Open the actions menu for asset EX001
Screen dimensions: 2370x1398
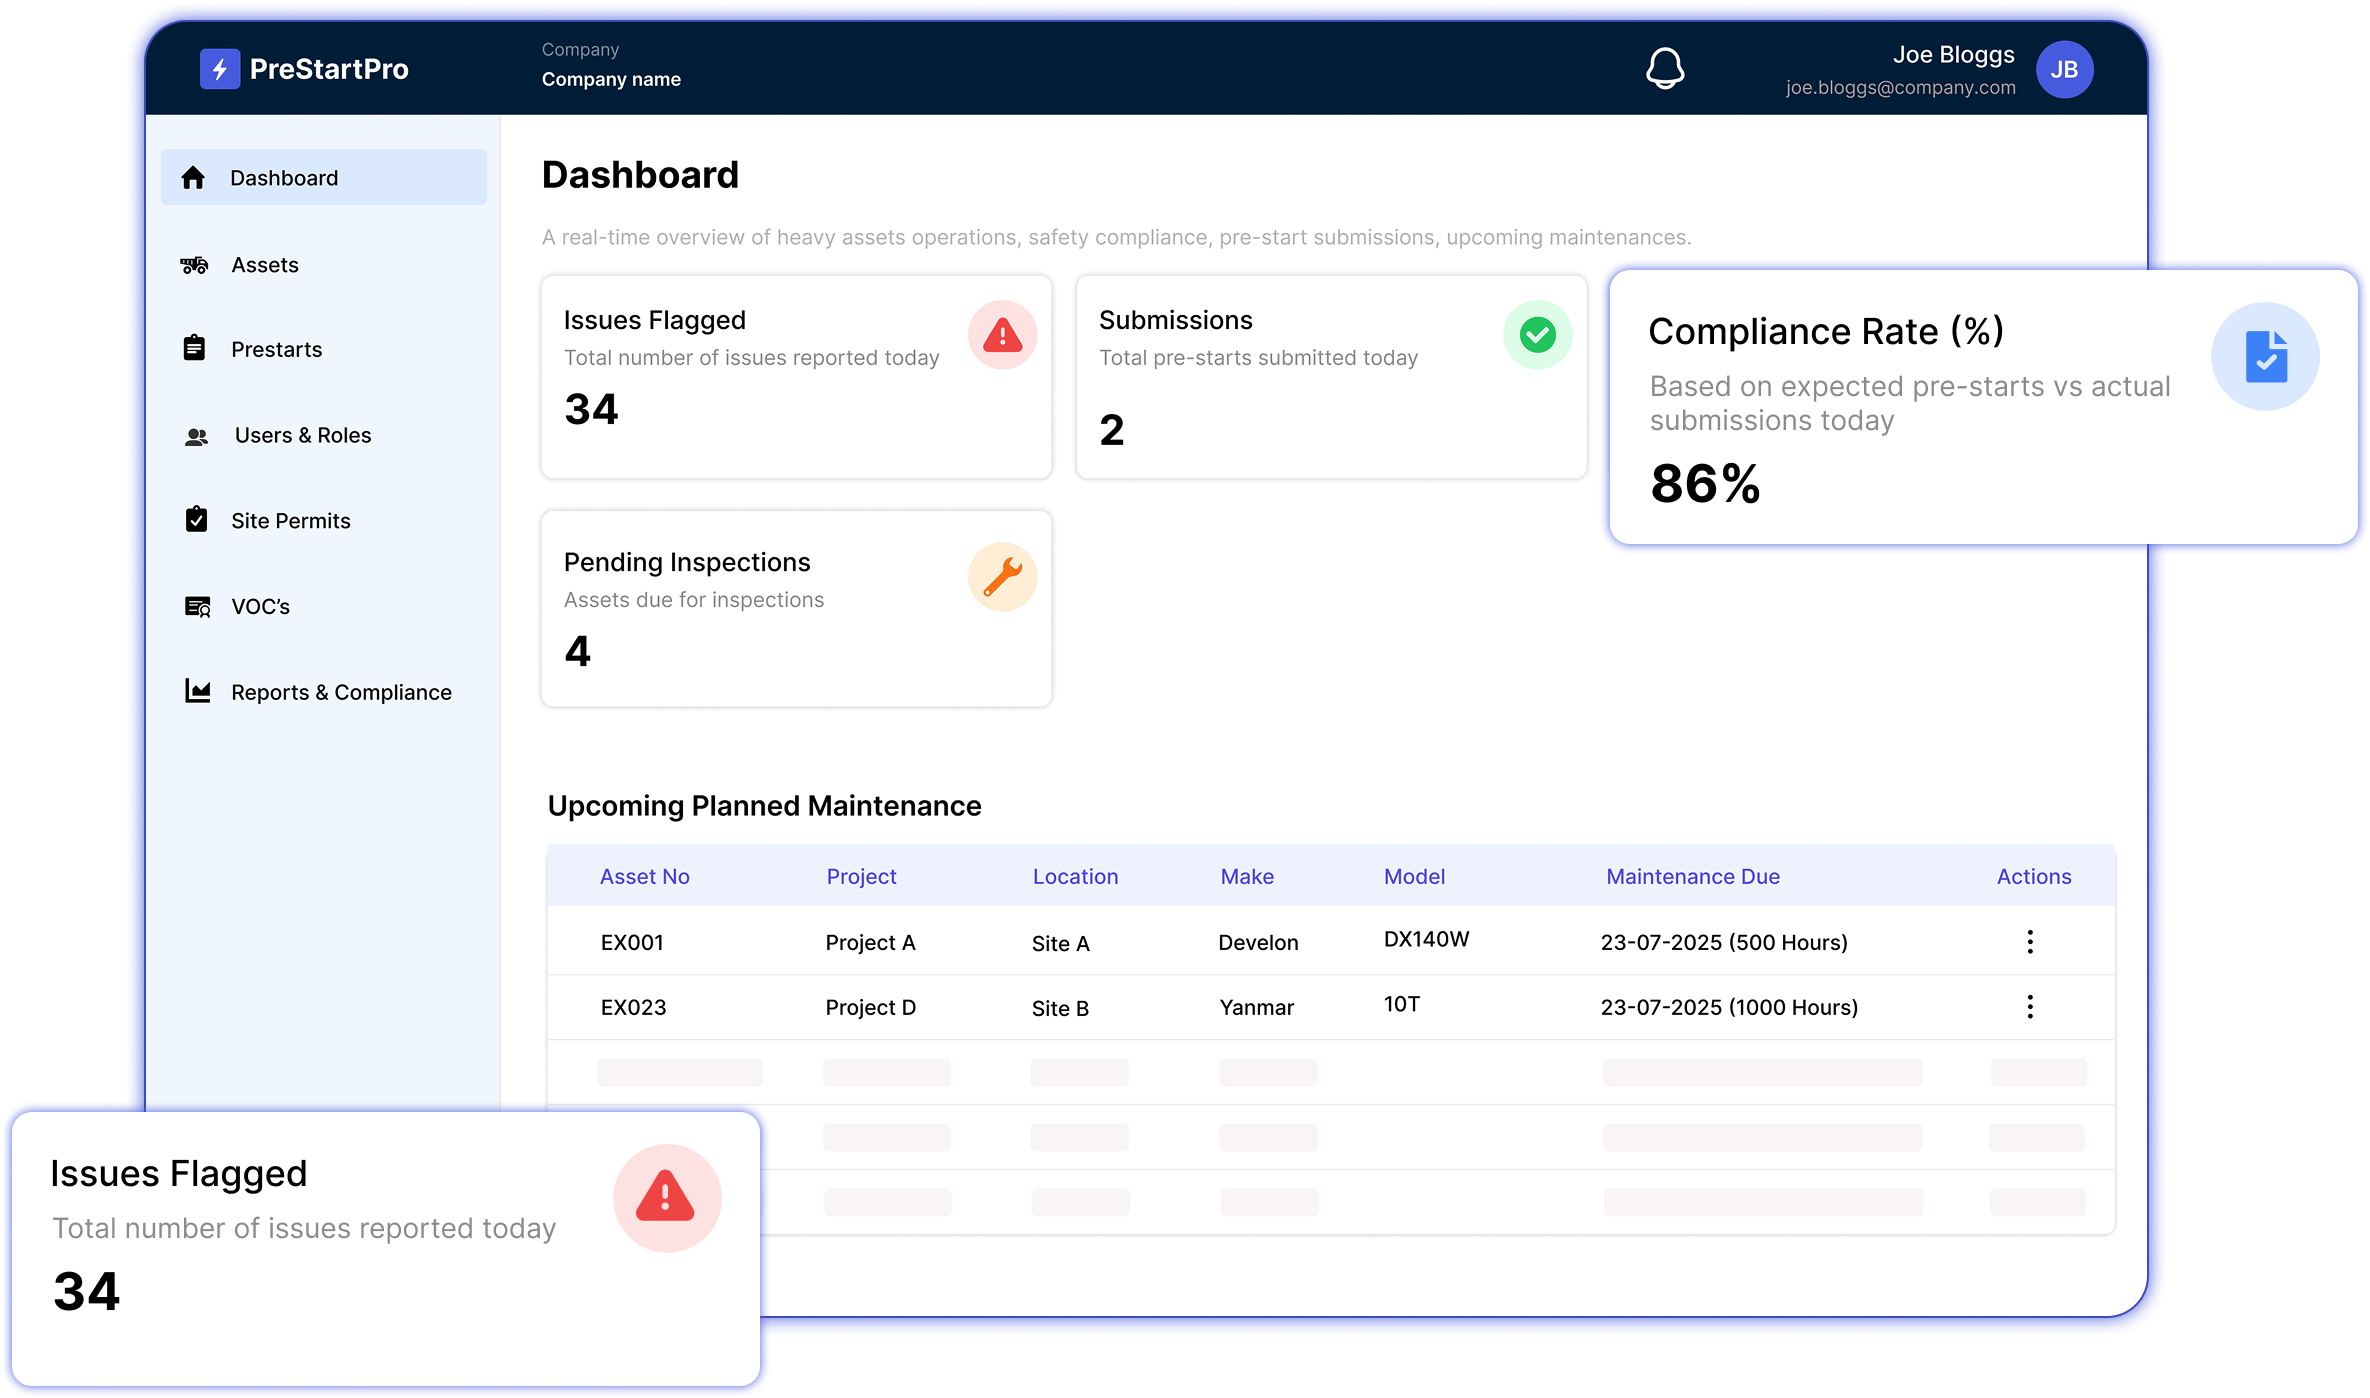[2030, 941]
